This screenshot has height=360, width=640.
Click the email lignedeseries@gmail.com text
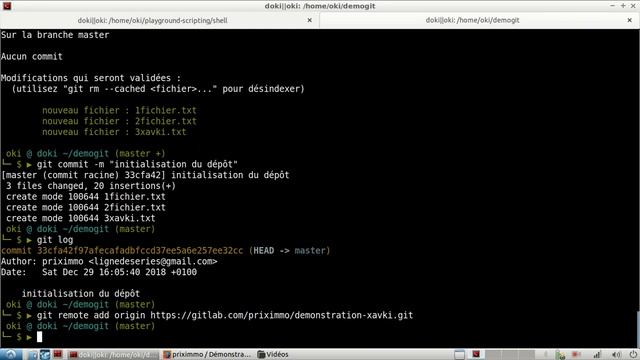pyautogui.click(x=153, y=261)
